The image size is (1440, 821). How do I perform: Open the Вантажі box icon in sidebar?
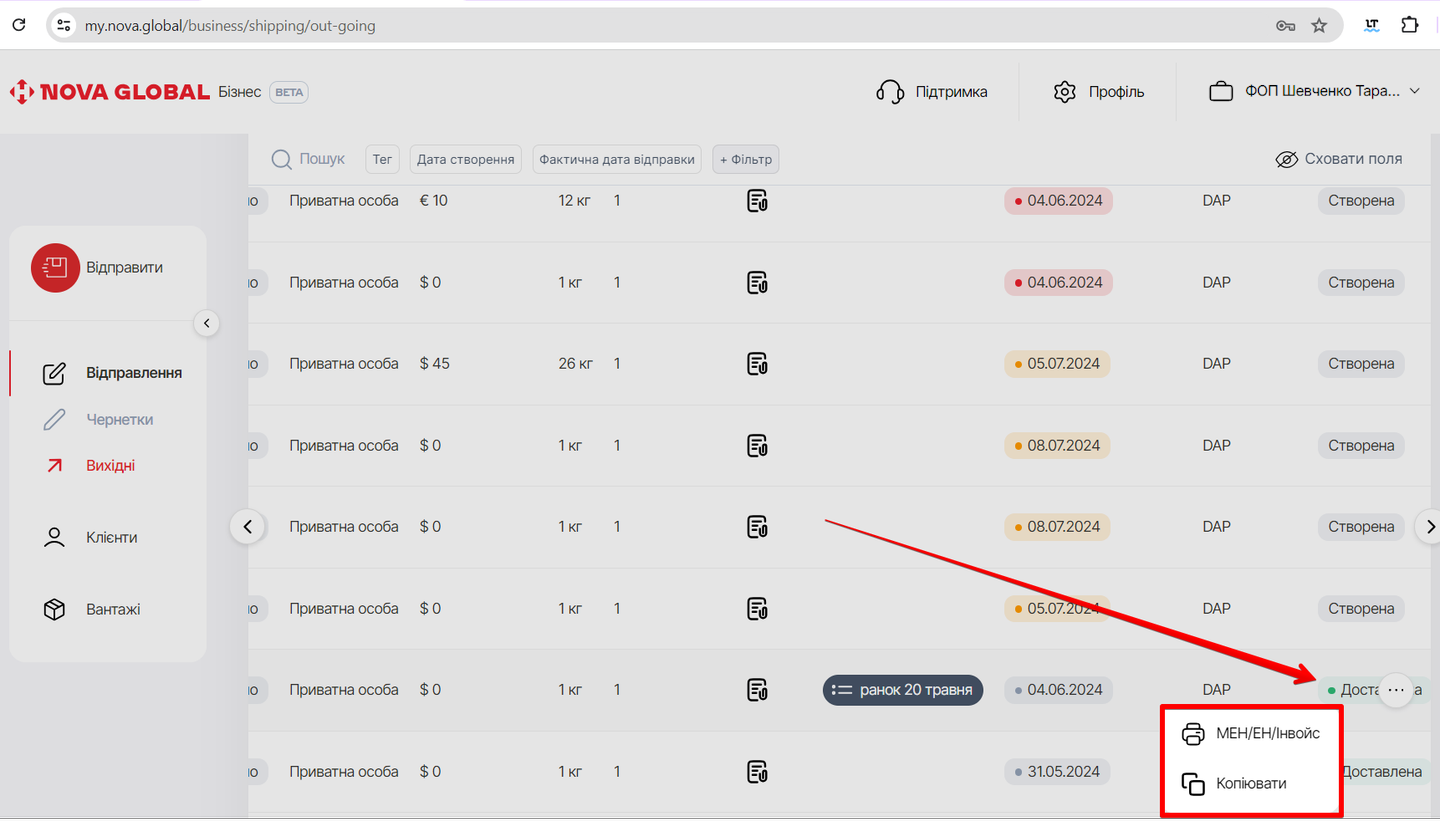point(54,609)
